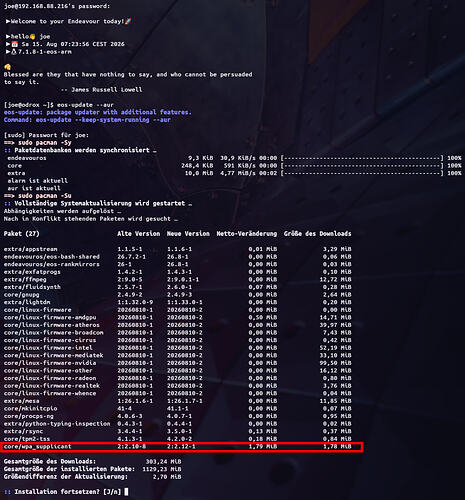Screen dimensions: 465x500
Task: Click the 'eos-update --aur' typed command
Action: coord(85,105)
